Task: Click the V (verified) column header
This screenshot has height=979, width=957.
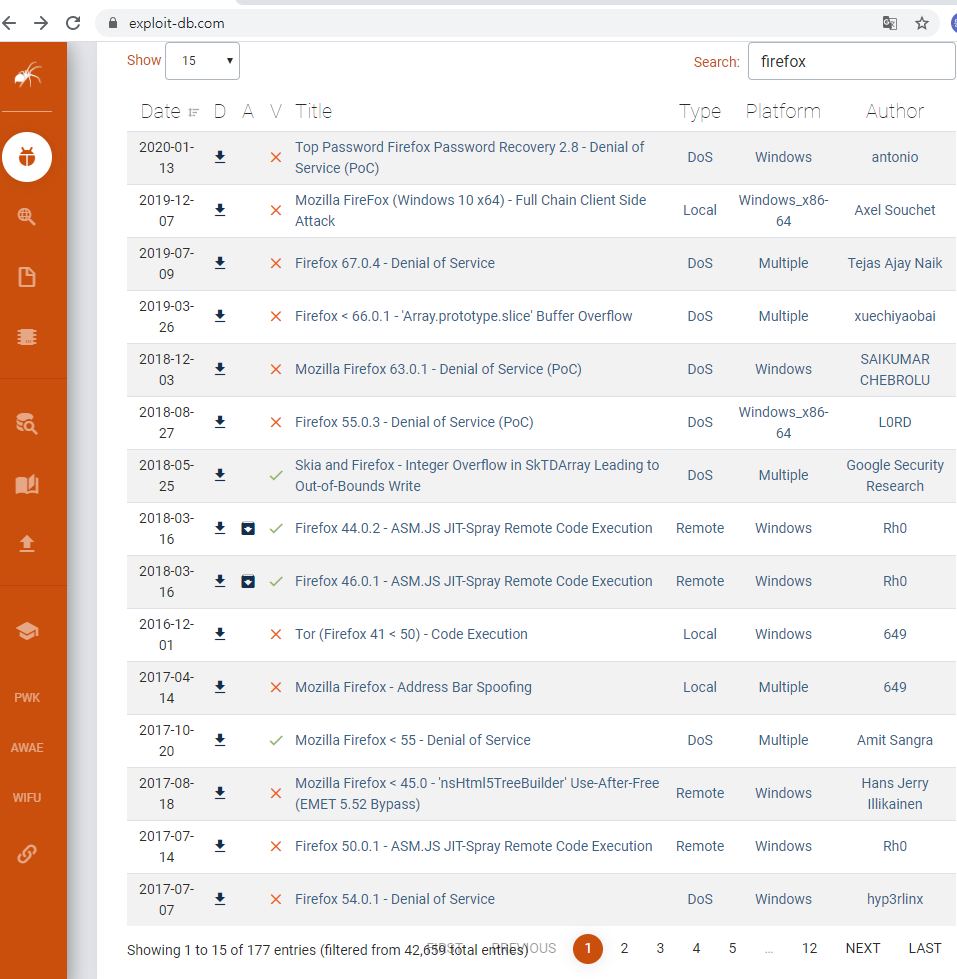Action: point(275,111)
